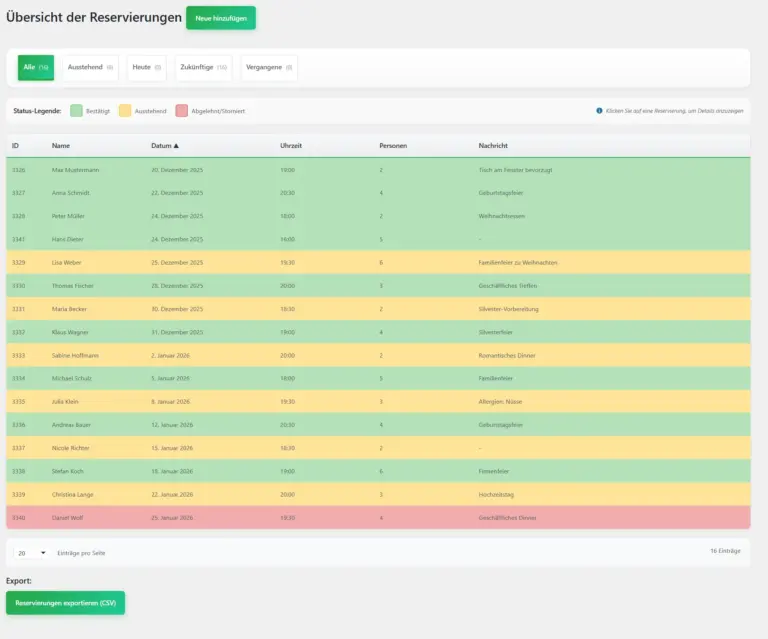Click the 'Personen' column header
Viewport: 768px width, 639px height.
point(393,145)
